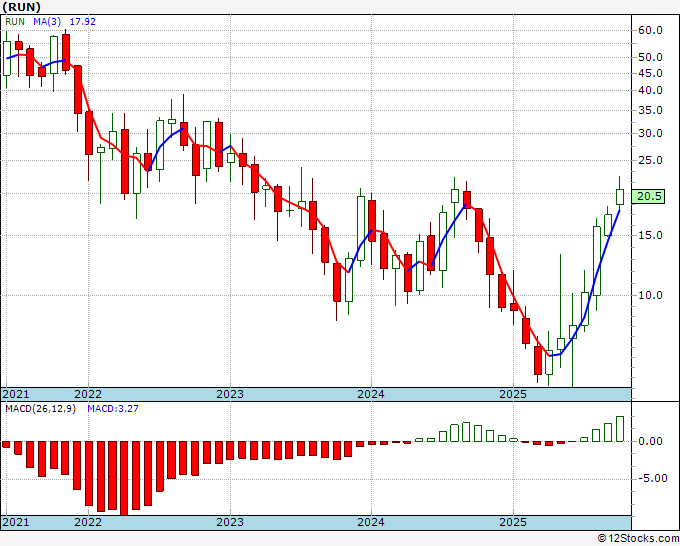
Task: Click 2021 on the MACD timeline
Action: pyautogui.click(x=16, y=522)
